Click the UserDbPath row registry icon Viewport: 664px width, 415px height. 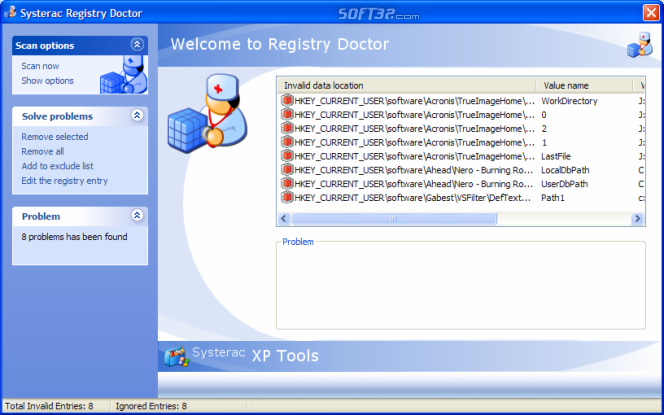coord(287,184)
